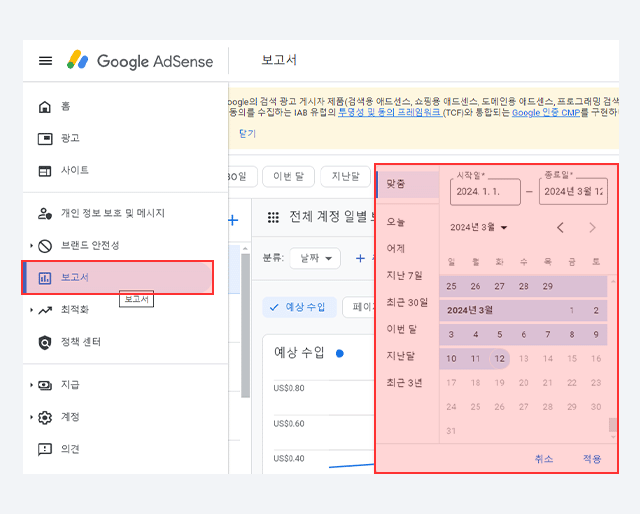Click the 계정 gear icon
This screenshot has height=514, width=640.
45,417
